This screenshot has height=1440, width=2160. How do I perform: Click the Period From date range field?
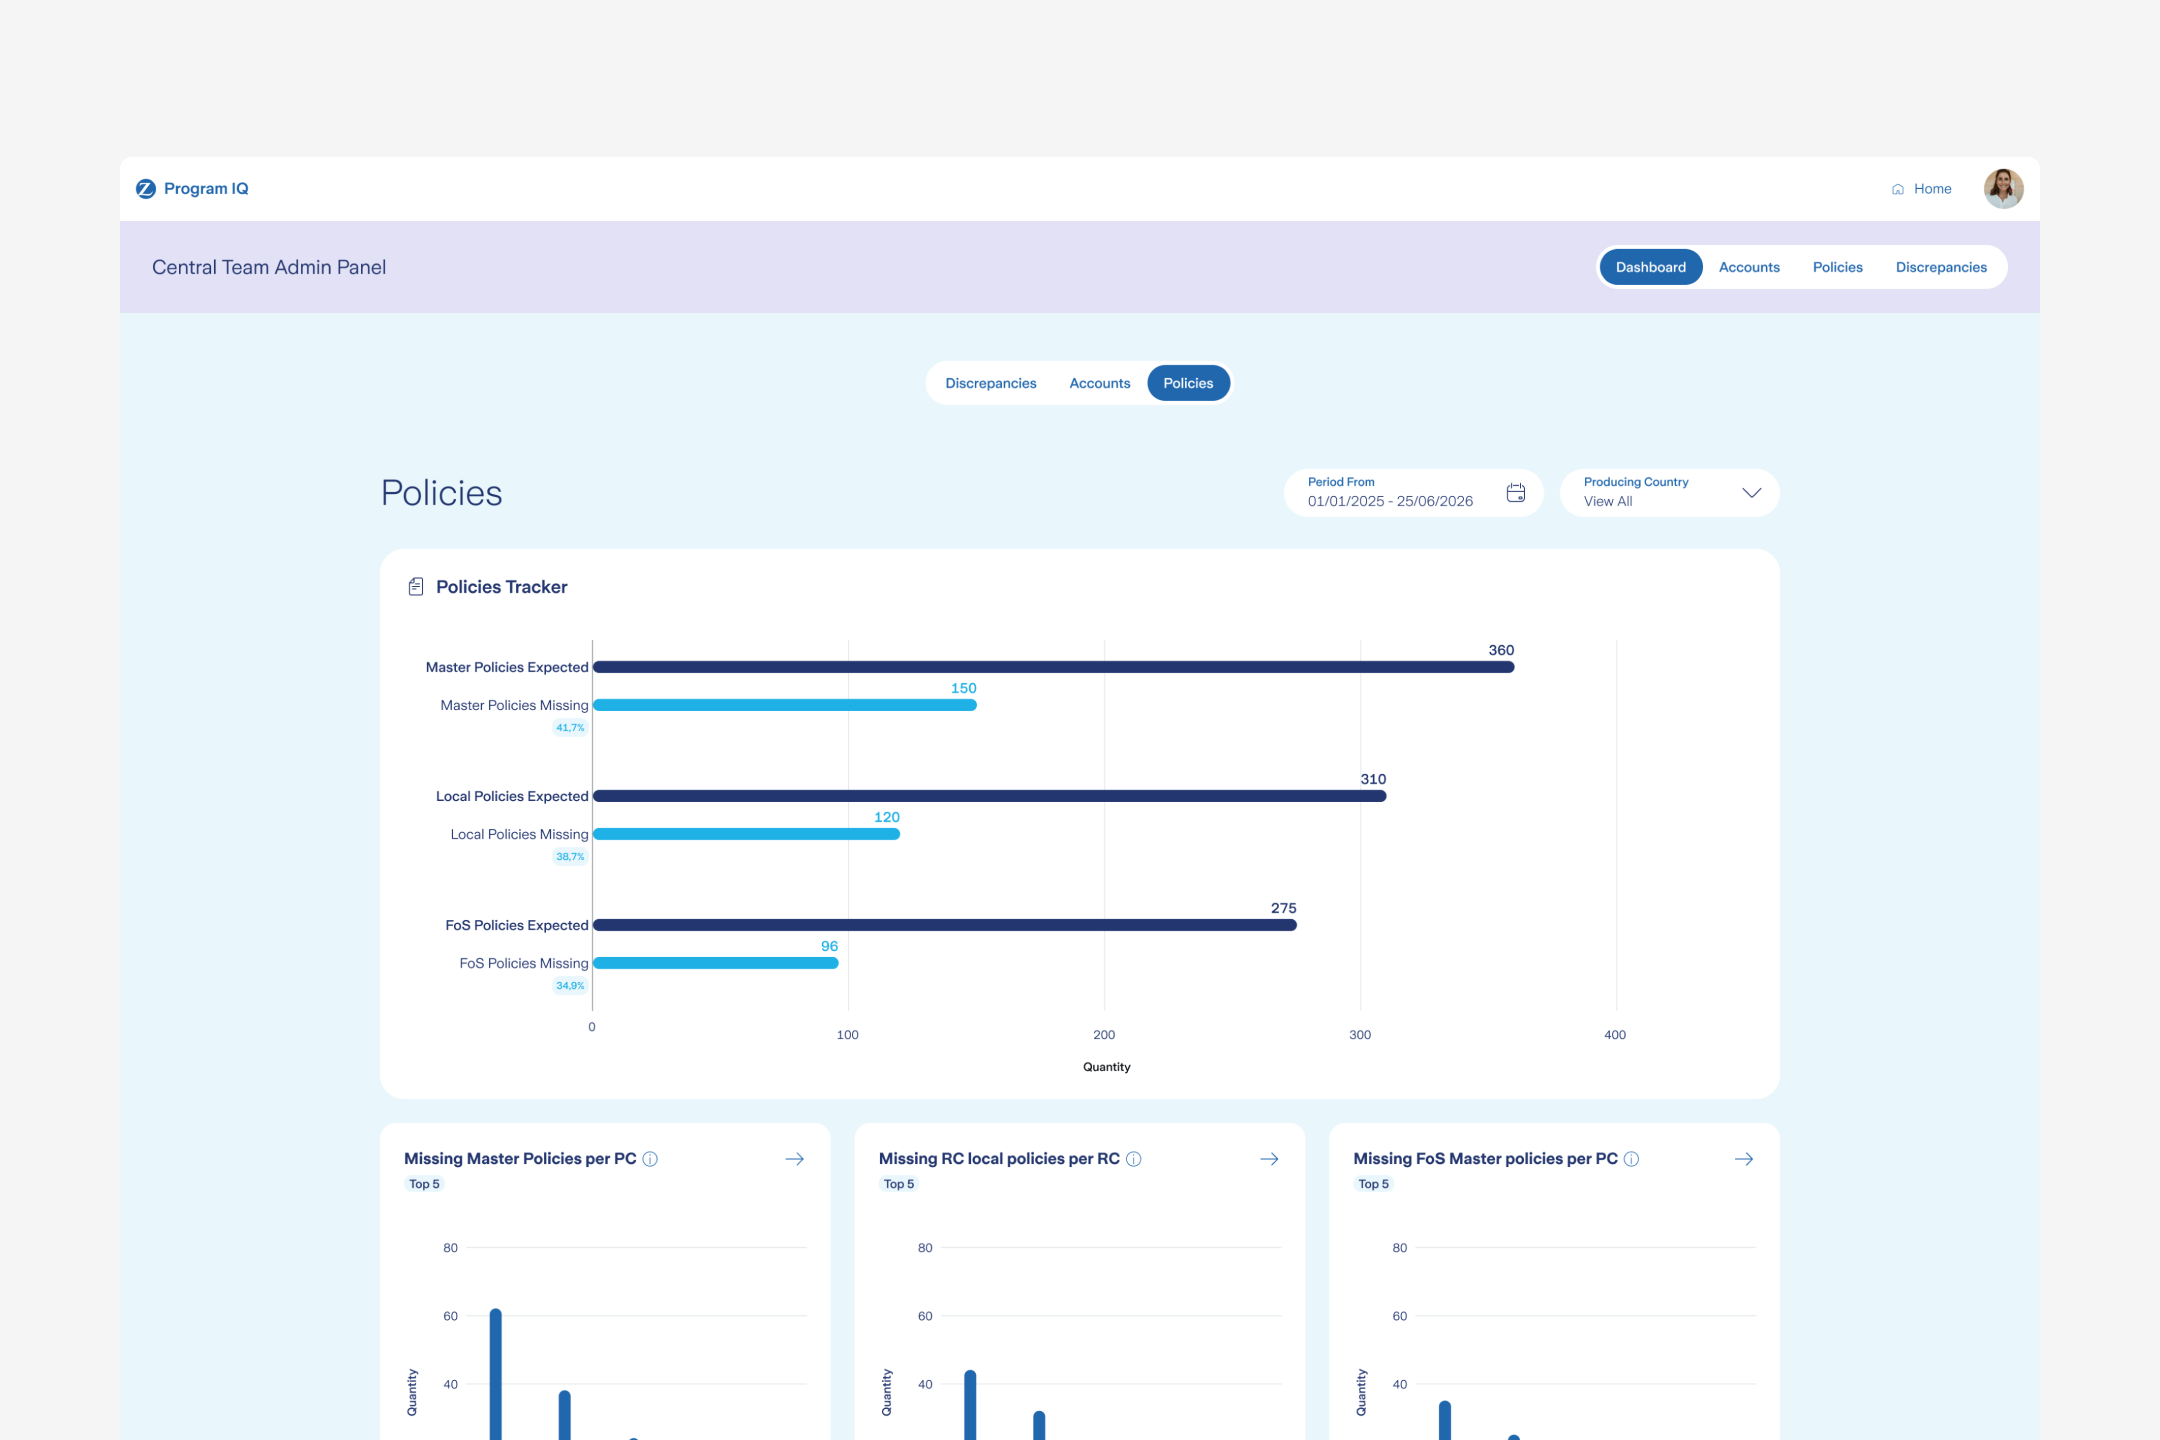1413,493
